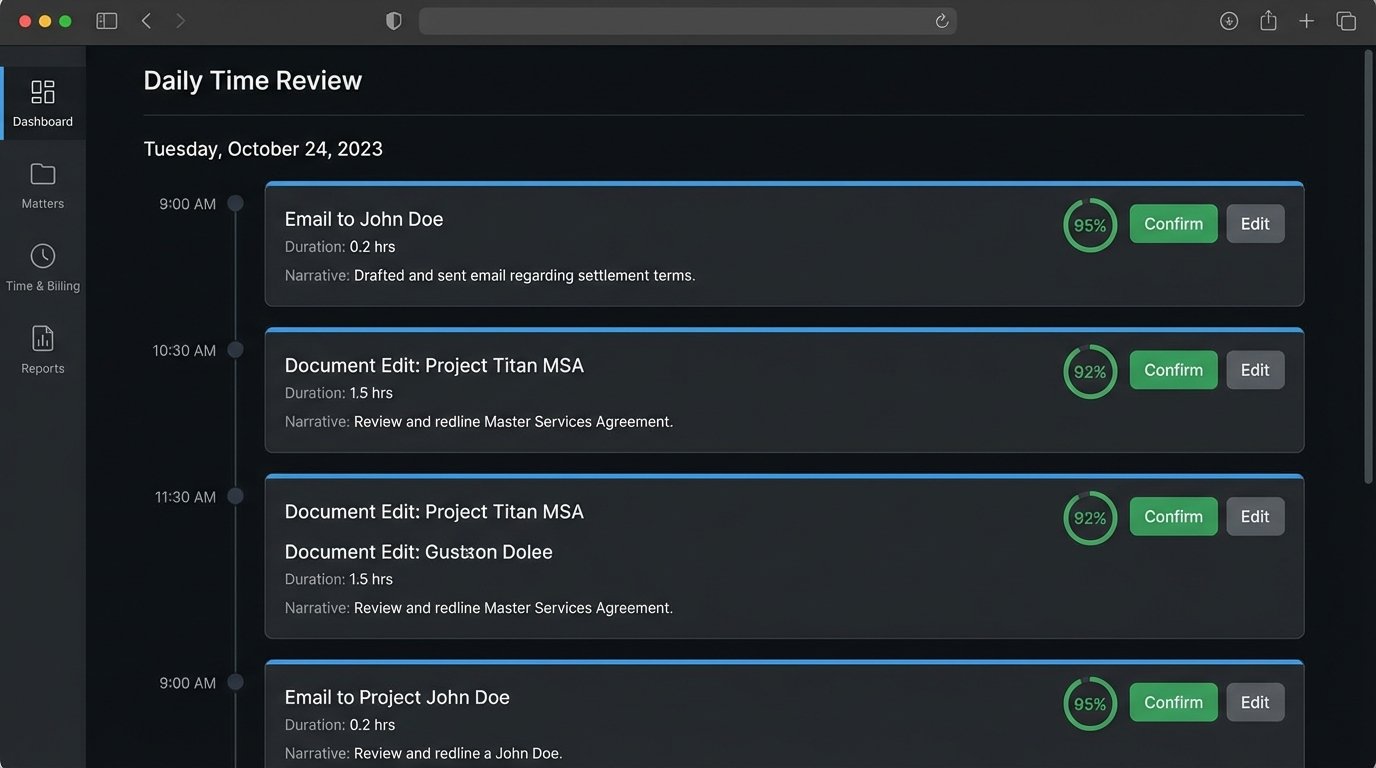The width and height of the screenshot is (1376, 768).
Task: Confirm the Email to John Doe entry
Action: pos(1173,223)
